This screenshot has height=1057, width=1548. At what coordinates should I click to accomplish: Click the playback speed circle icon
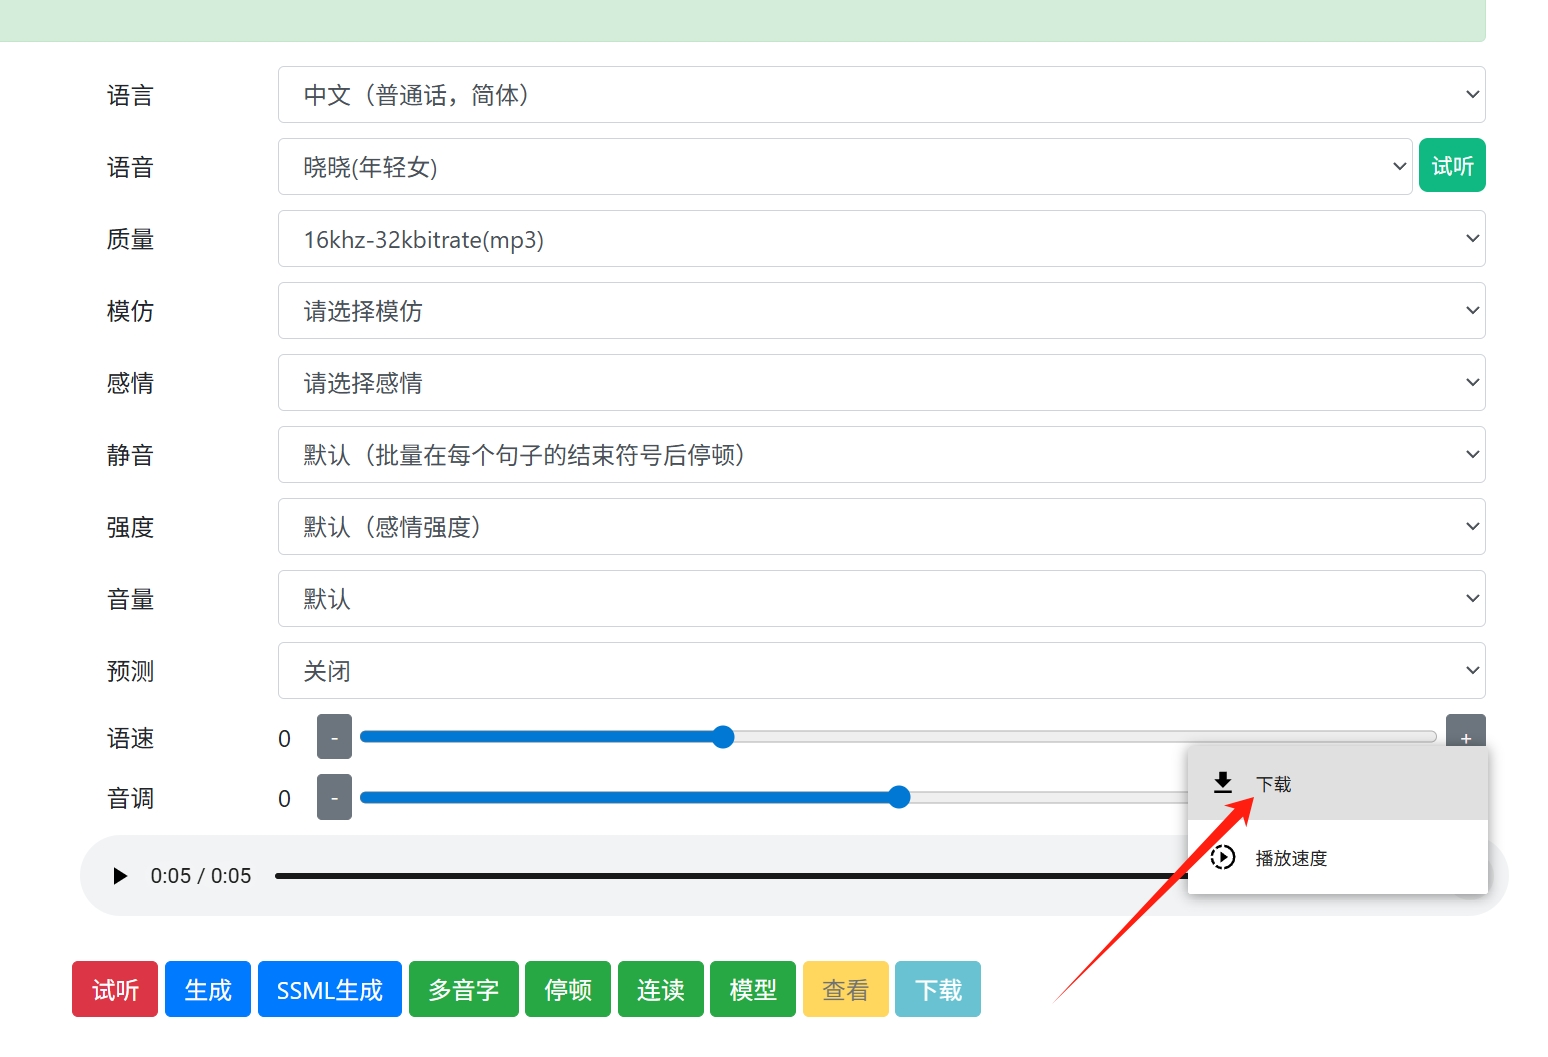1223,857
